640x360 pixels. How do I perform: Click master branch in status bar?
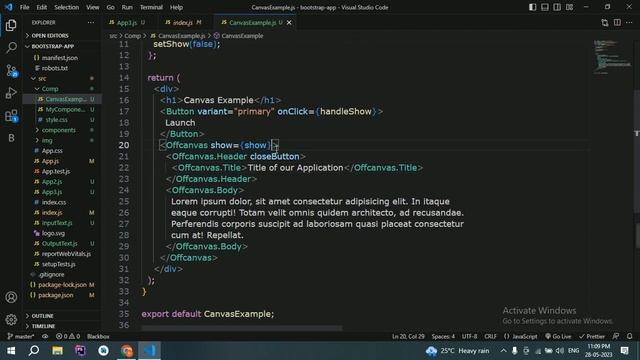pos(21,336)
